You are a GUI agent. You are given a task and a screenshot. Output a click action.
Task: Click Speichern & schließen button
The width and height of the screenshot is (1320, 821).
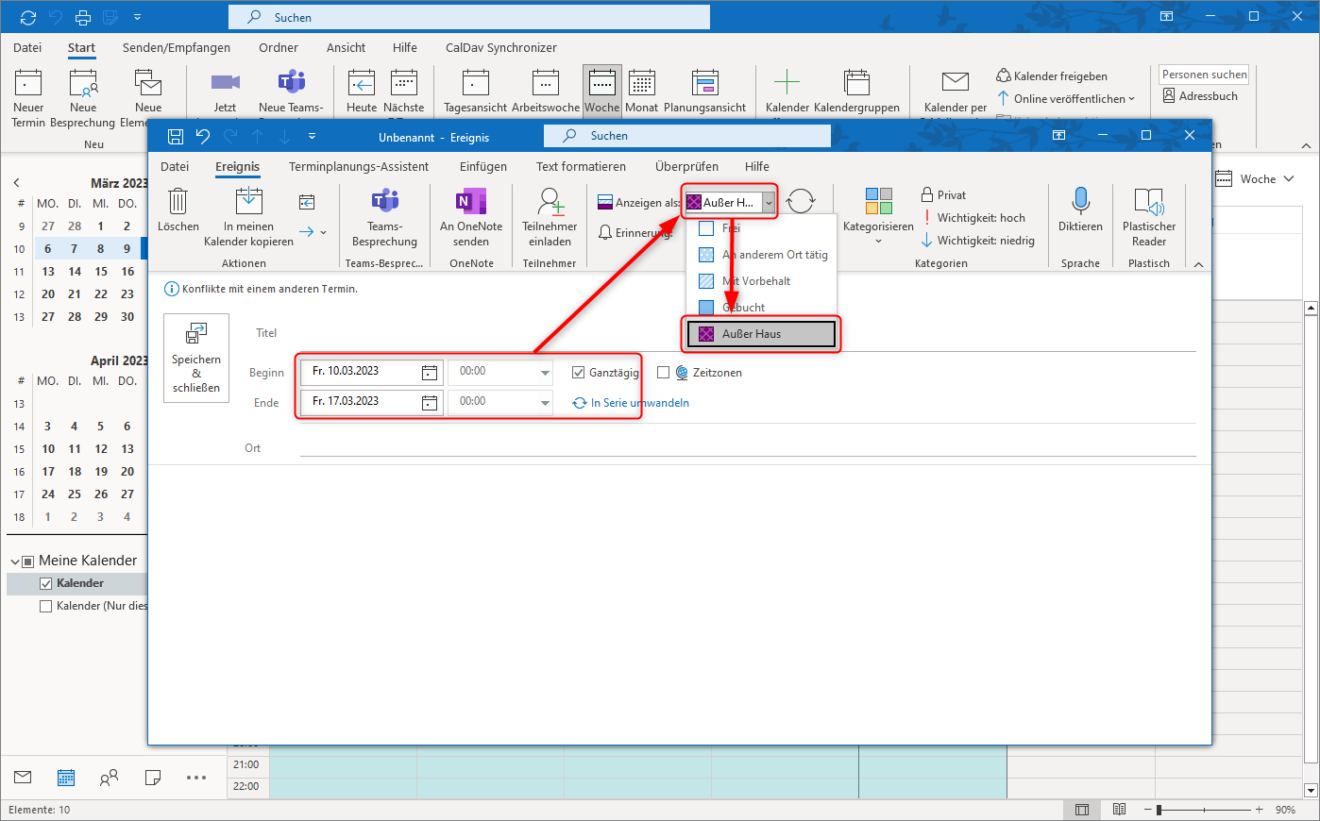click(x=196, y=358)
